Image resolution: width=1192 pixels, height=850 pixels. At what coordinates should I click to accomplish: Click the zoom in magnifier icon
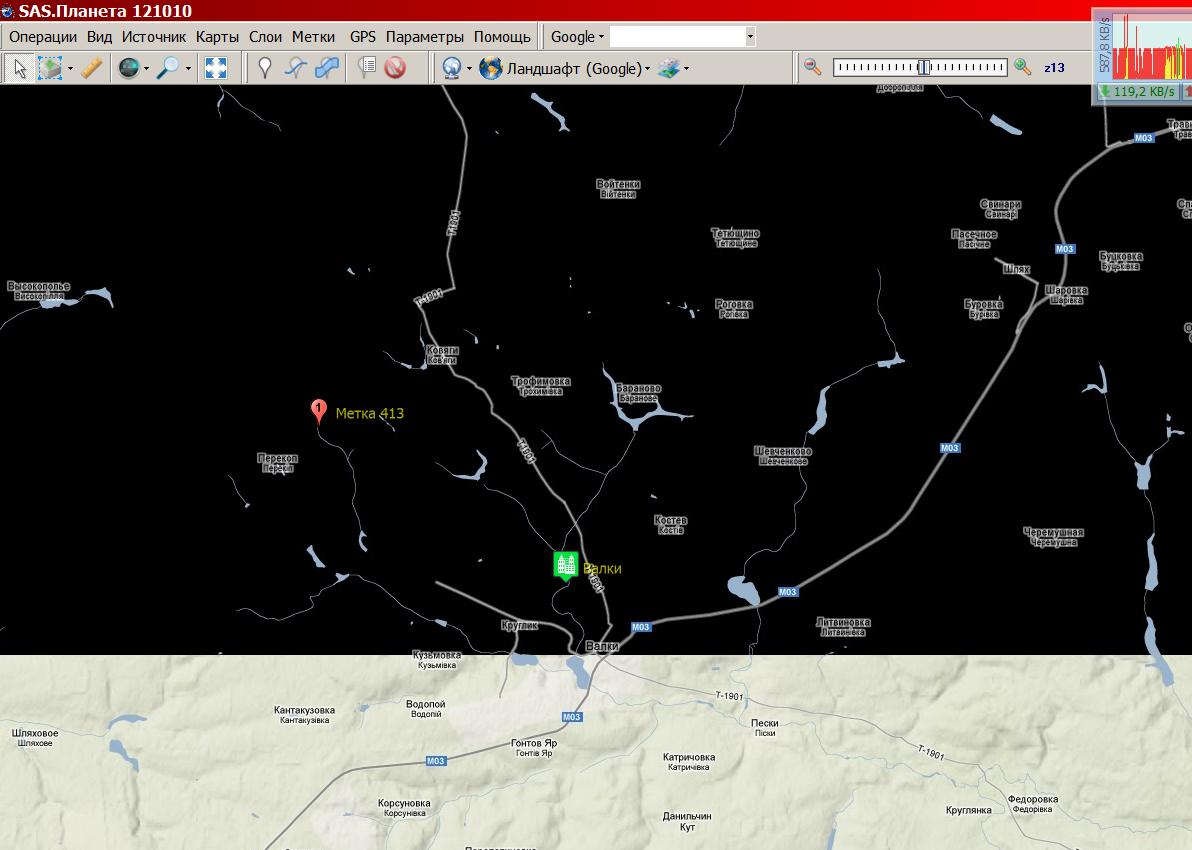pos(1022,67)
